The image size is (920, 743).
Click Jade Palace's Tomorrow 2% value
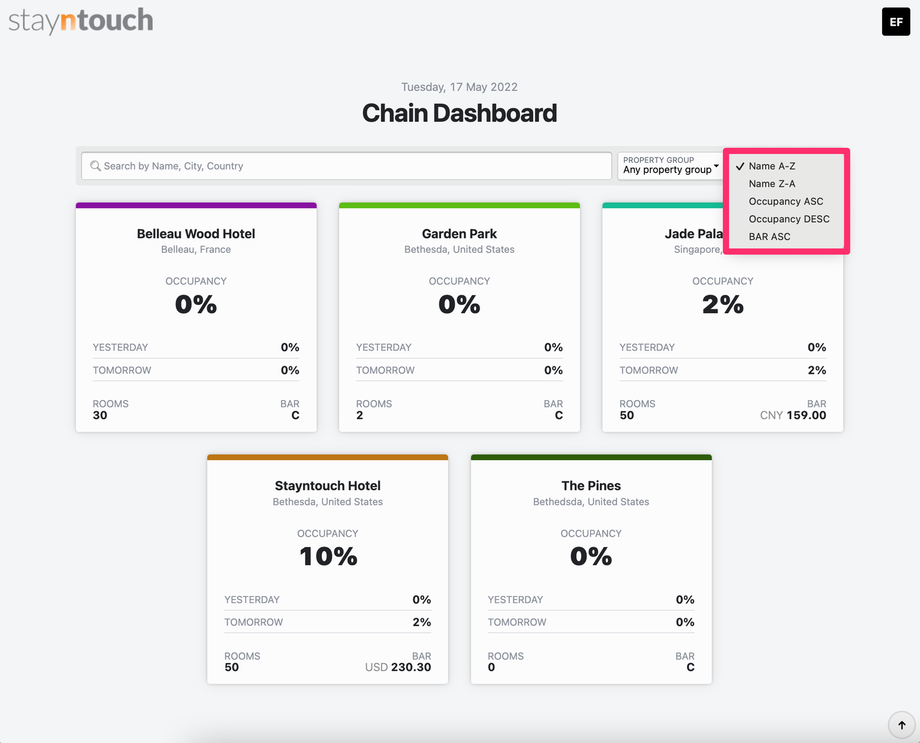click(817, 370)
